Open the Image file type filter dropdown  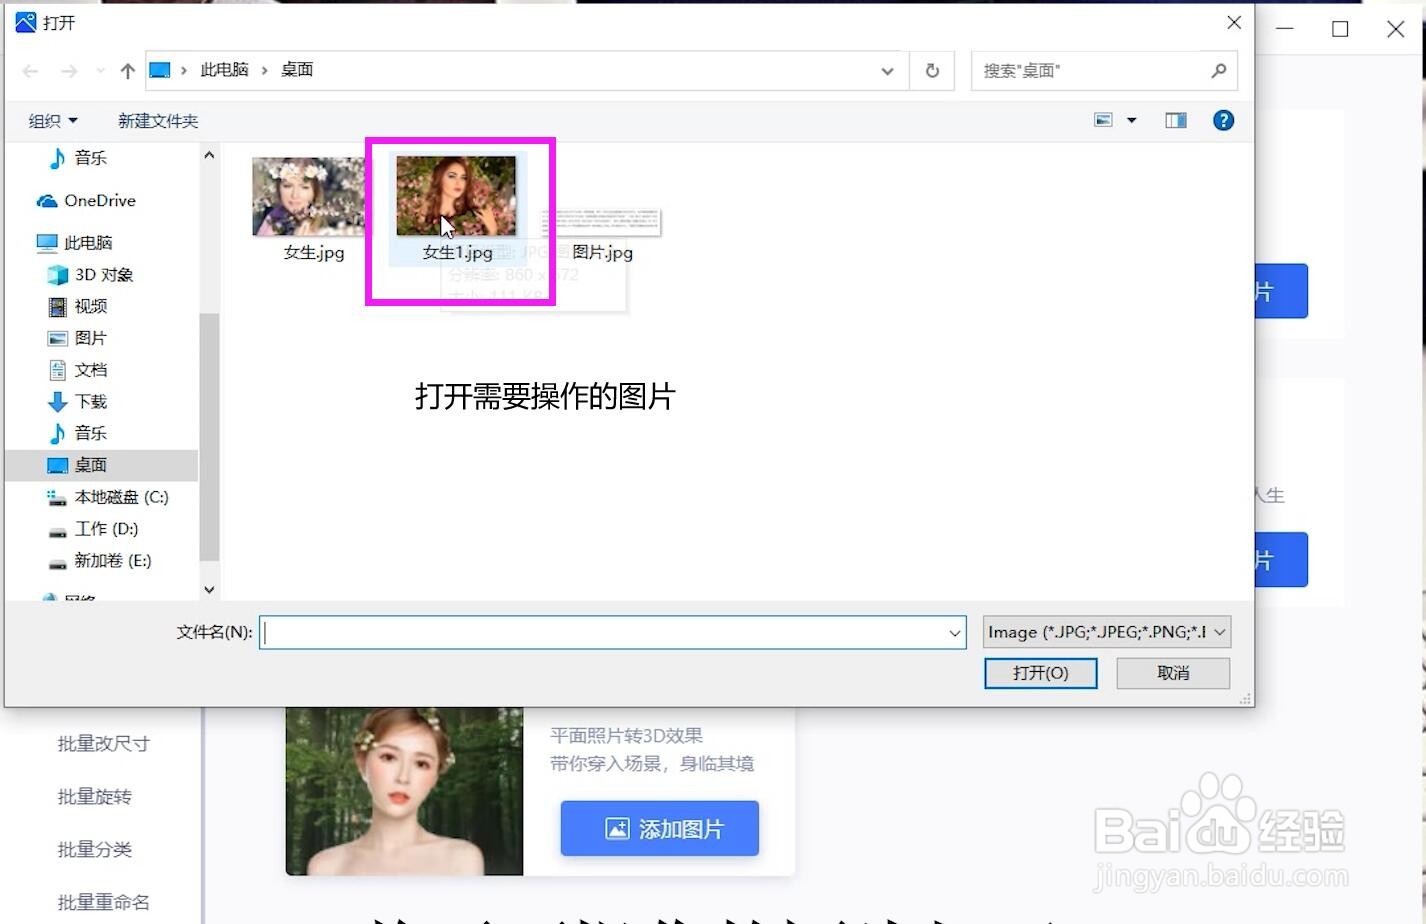tap(1107, 632)
